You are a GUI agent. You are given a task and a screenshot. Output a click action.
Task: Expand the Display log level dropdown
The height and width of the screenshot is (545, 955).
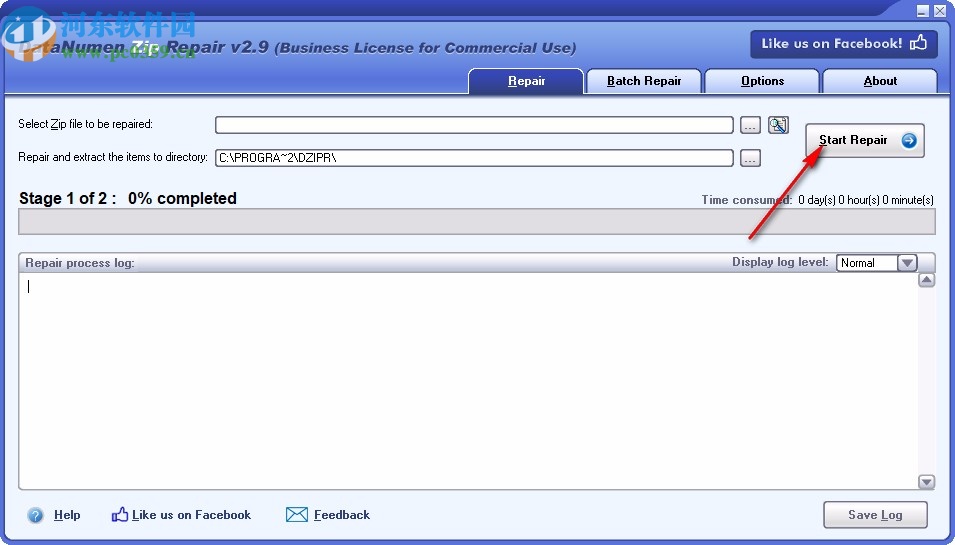(907, 263)
